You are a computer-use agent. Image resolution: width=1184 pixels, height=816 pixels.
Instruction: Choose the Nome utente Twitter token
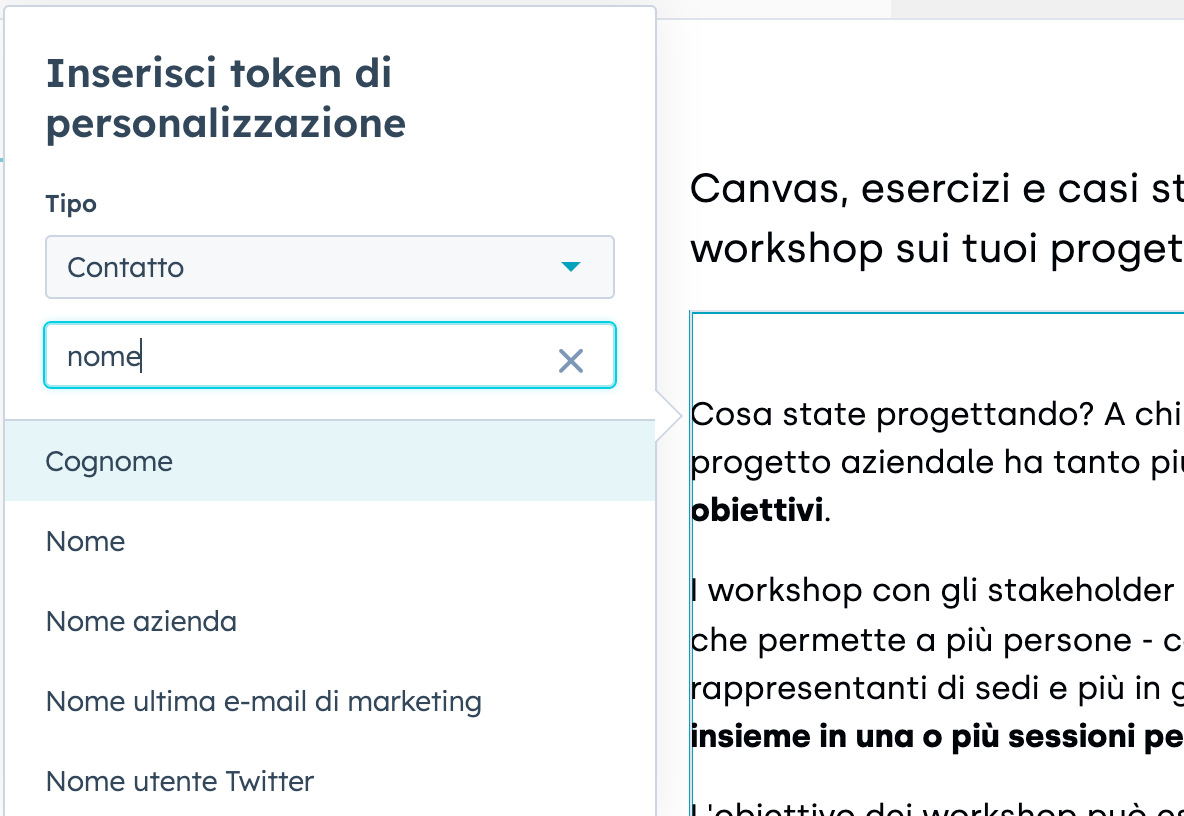pos(179,781)
